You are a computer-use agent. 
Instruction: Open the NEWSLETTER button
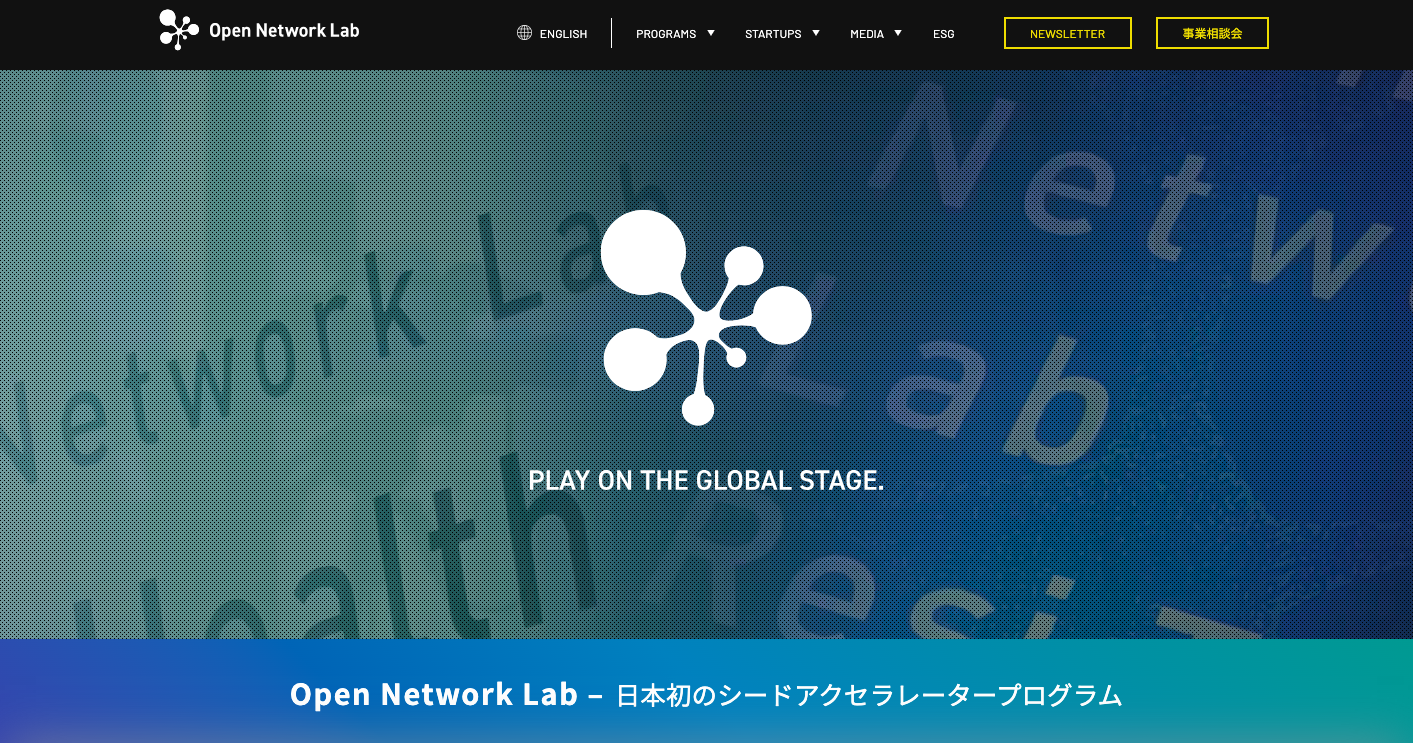pyautogui.click(x=1068, y=33)
